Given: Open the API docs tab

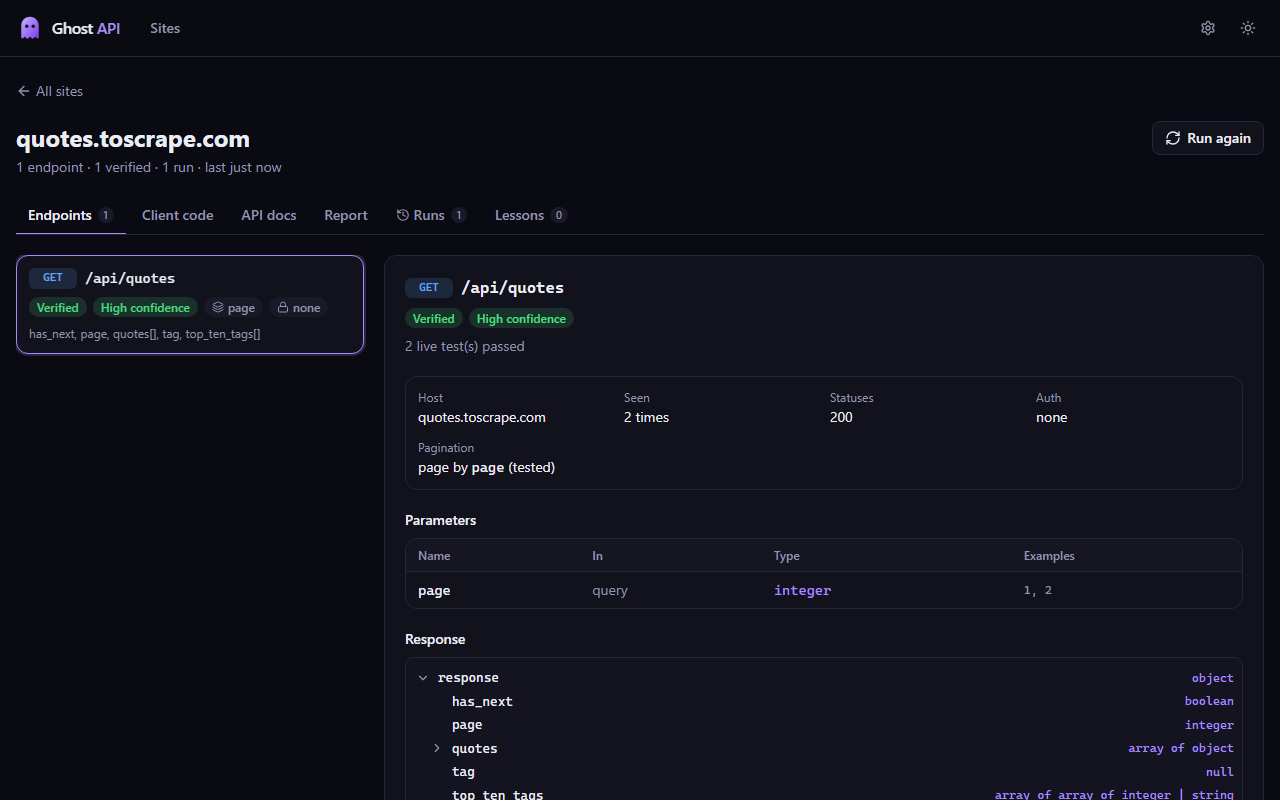Looking at the screenshot, I should point(269,215).
